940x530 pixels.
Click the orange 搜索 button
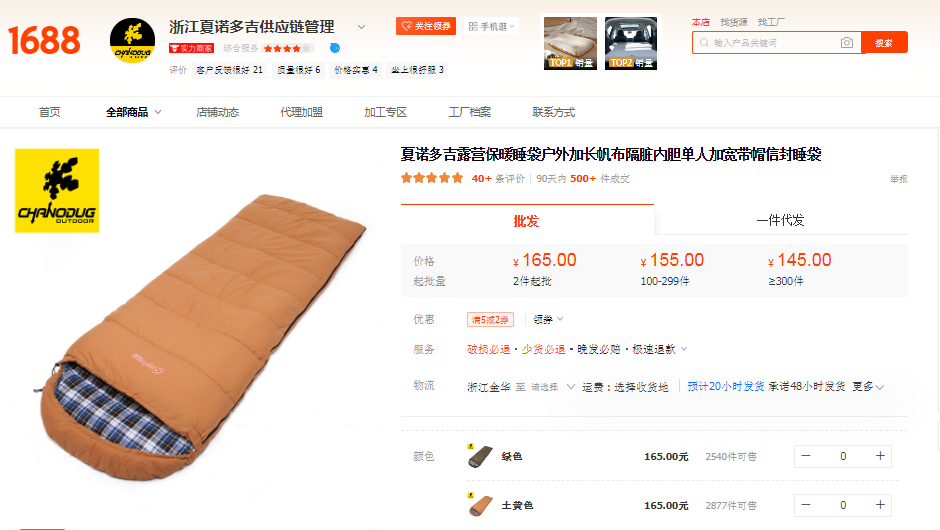[884, 43]
